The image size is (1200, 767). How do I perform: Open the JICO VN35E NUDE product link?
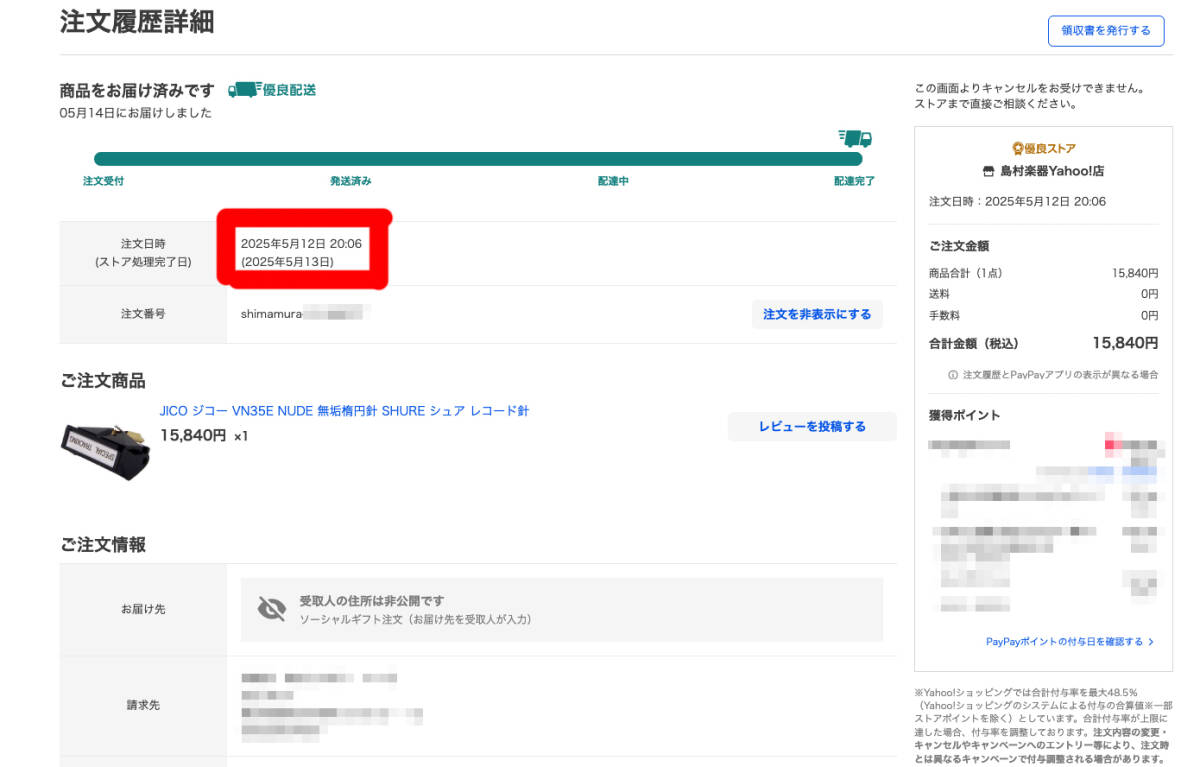(x=344, y=411)
